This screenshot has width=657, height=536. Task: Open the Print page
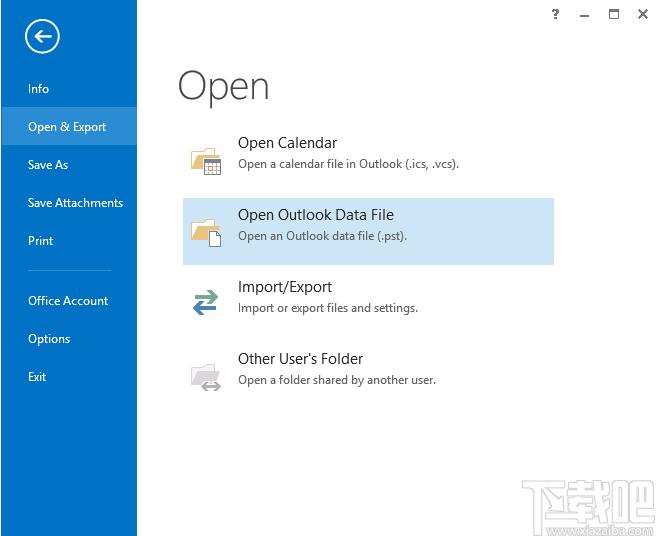[x=41, y=241]
